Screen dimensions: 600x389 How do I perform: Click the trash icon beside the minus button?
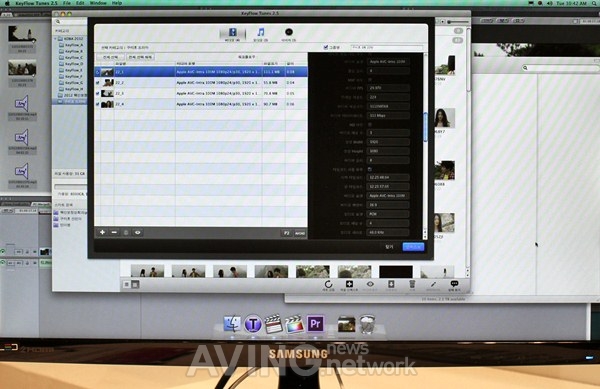126,232
